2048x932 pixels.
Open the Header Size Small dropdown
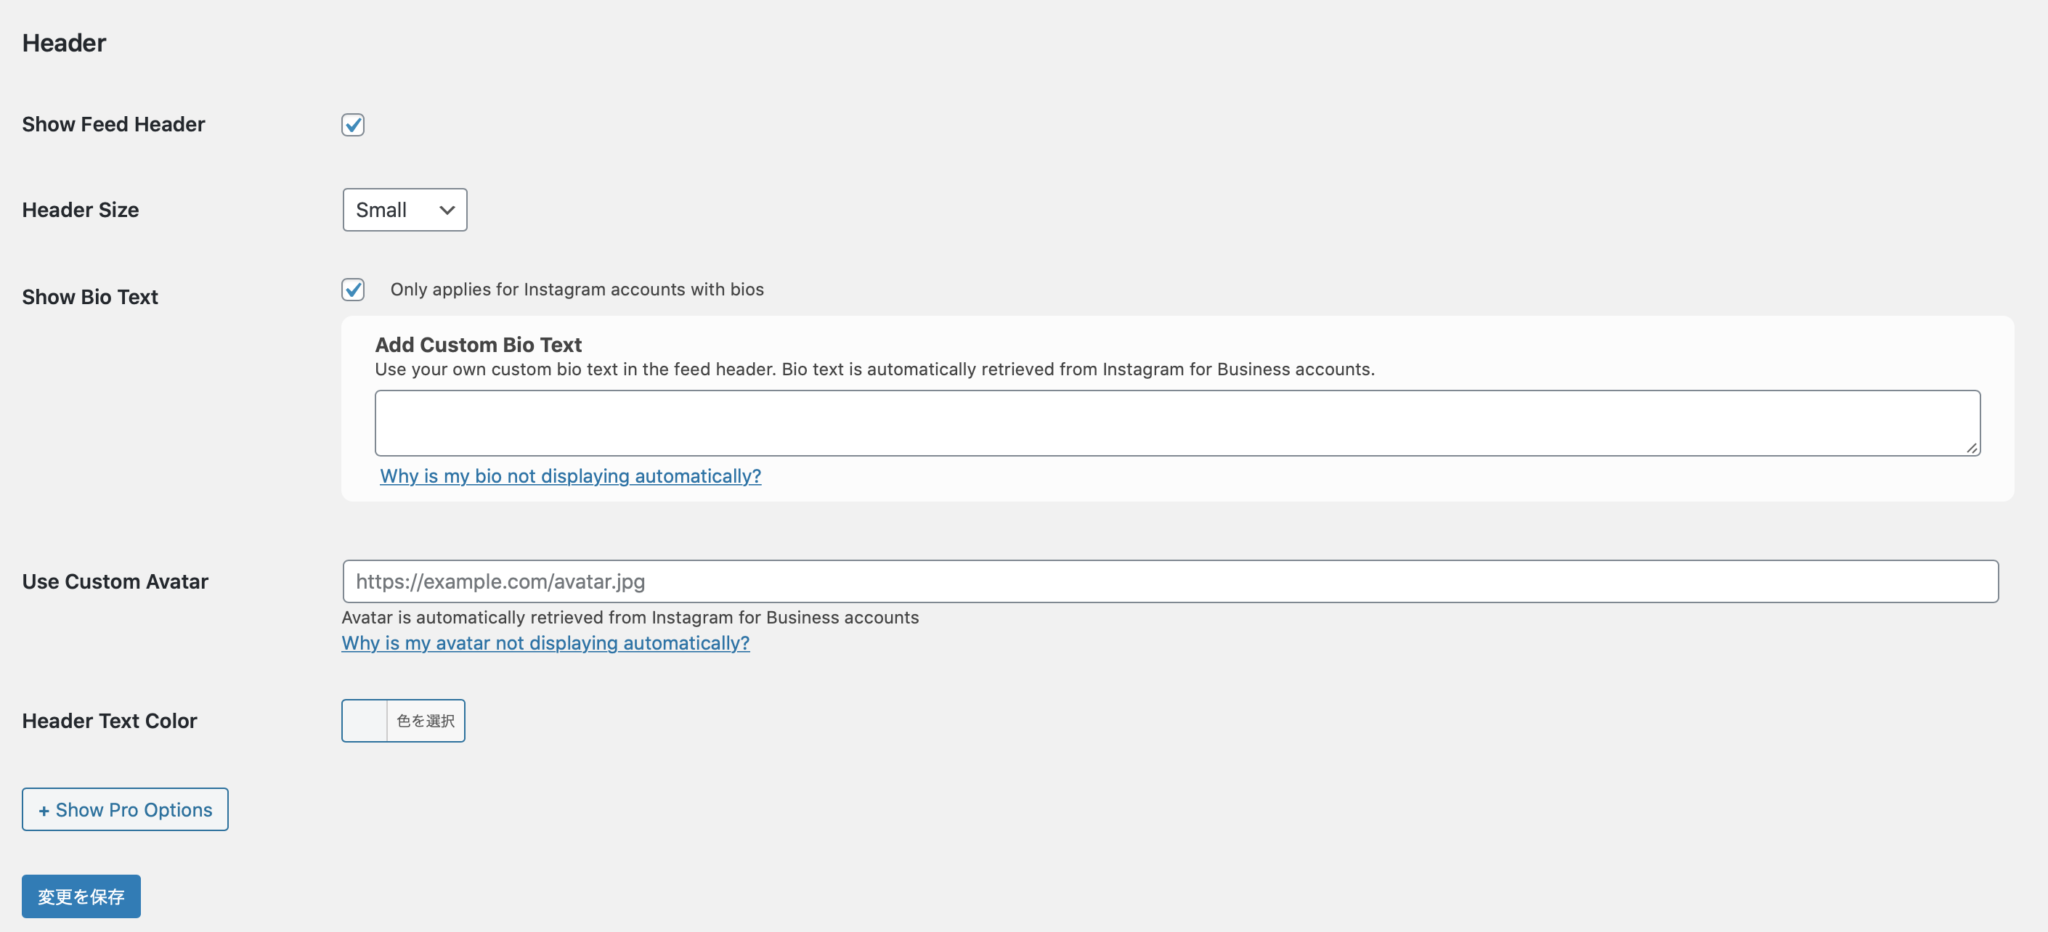click(405, 210)
